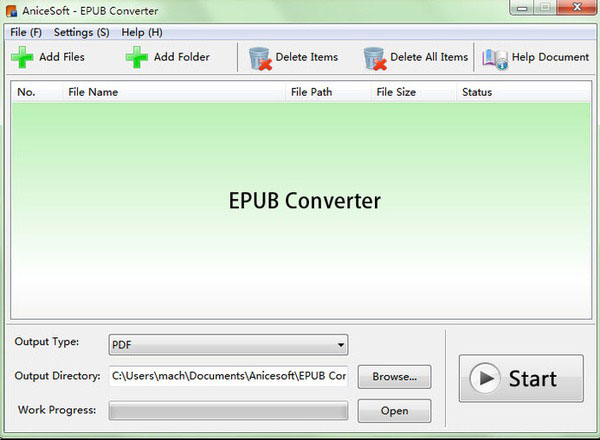
Task: Sort by the File Size column header
Action: coord(413,92)
